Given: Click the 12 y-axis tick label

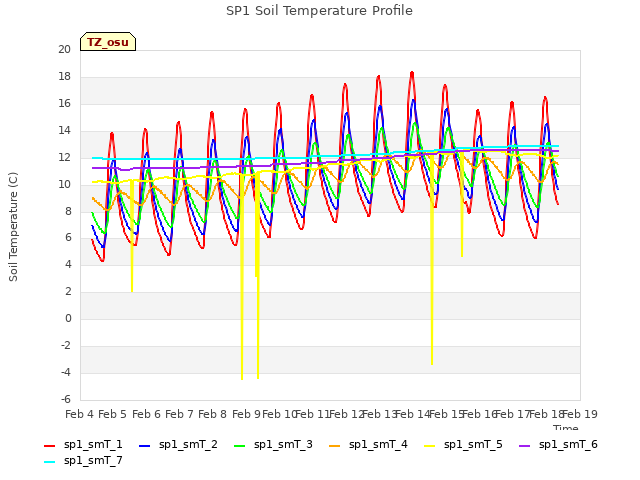Looking at the screenshot, I should pyautogui.click(x=64, y=157).
